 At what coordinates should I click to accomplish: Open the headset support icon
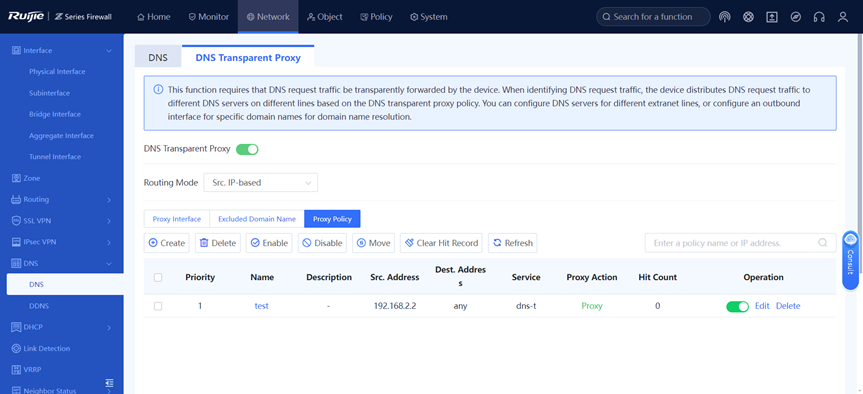coord(819,17)
